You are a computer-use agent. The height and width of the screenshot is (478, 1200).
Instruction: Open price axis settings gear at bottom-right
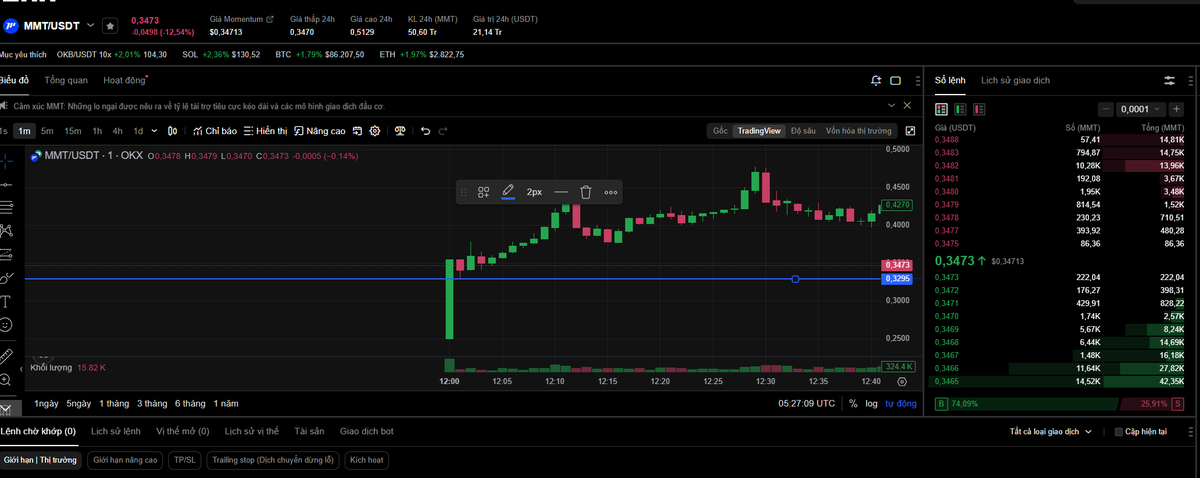[902, 381]
